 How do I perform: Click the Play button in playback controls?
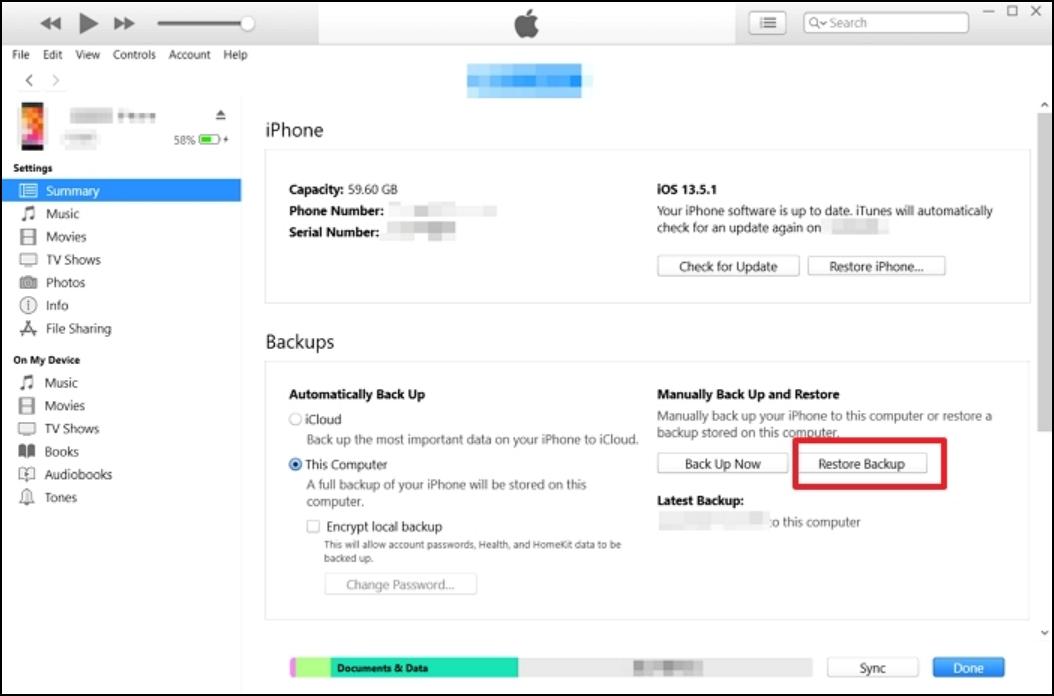tap(88, 23)
